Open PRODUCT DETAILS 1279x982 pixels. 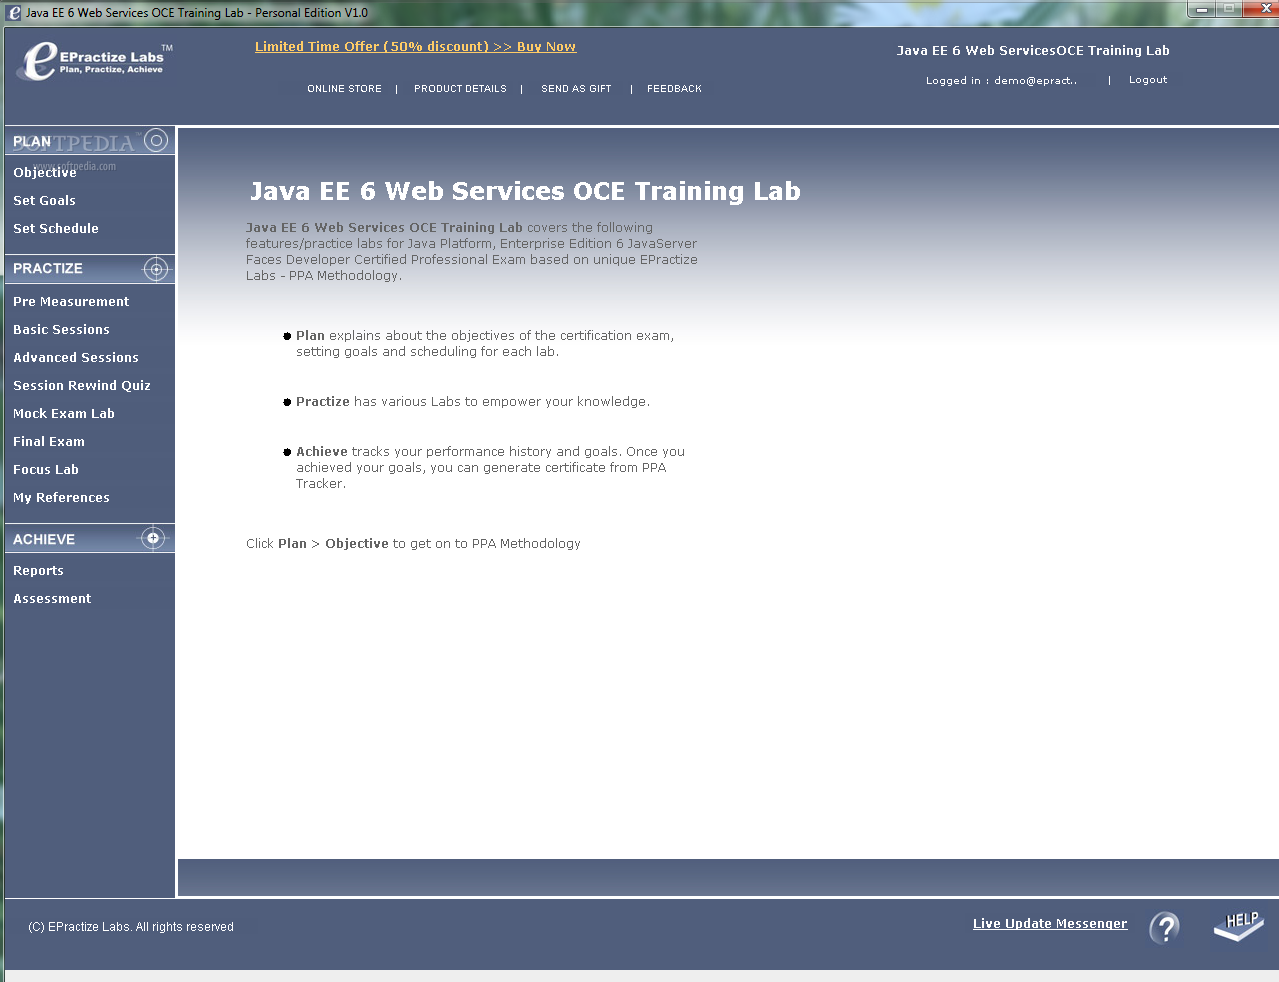pyautogui.click(x=460, y=89)
